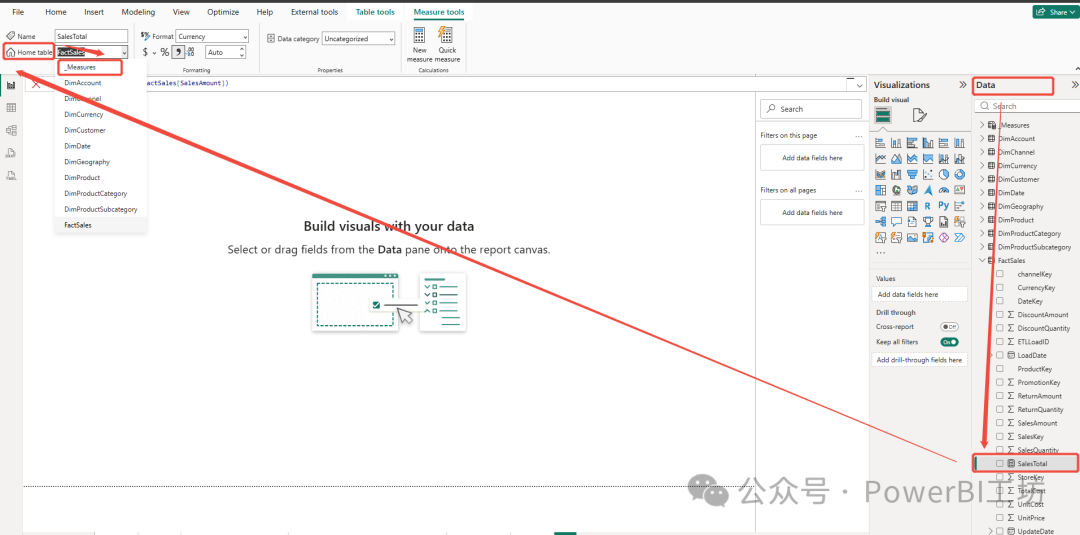Viewport: 1080px width, 535px height.
Task: Select the Q&A speech bubble visual
Action: click(x=896, y=222)
